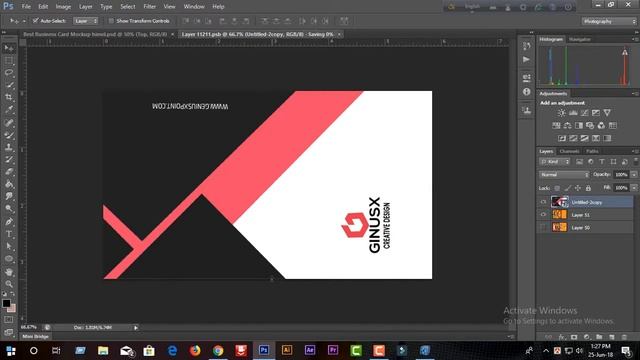Select the Untitled-2copy layer thumbnail
The height and width of the screenshot is (360, 640).
pos(559,202)
